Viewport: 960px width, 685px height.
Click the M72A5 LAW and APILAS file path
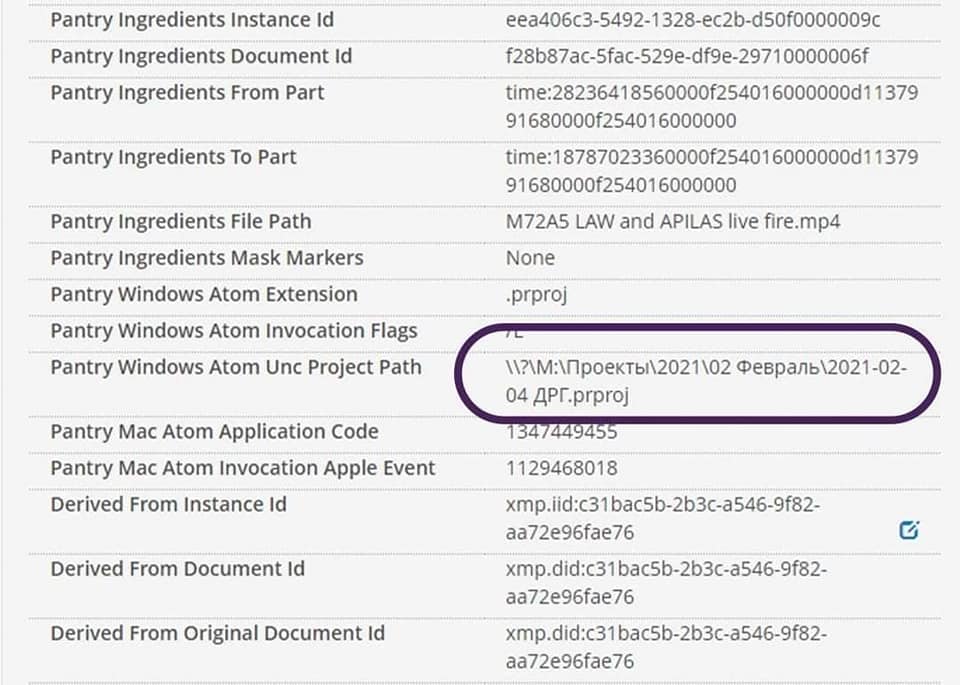(672, 221)
